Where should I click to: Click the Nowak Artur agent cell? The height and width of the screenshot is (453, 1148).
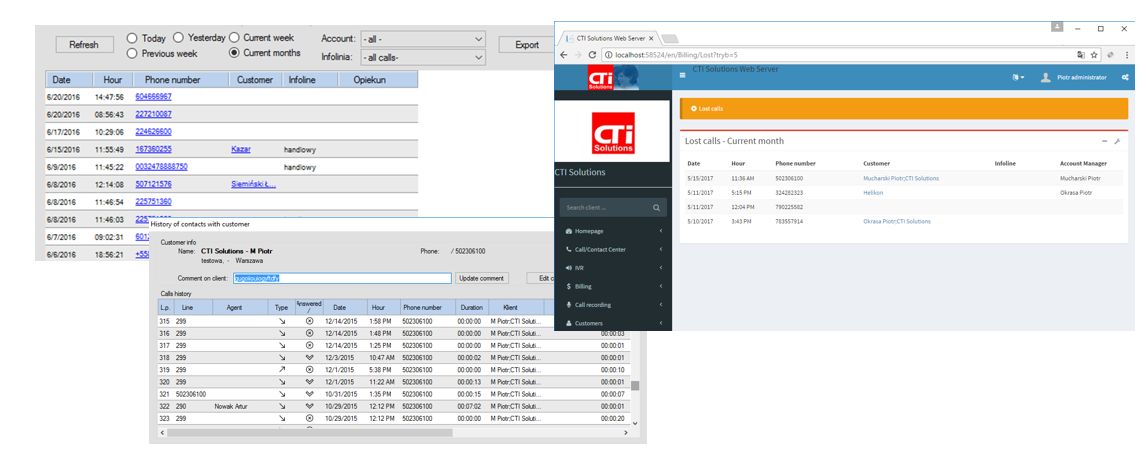[232, 406]
